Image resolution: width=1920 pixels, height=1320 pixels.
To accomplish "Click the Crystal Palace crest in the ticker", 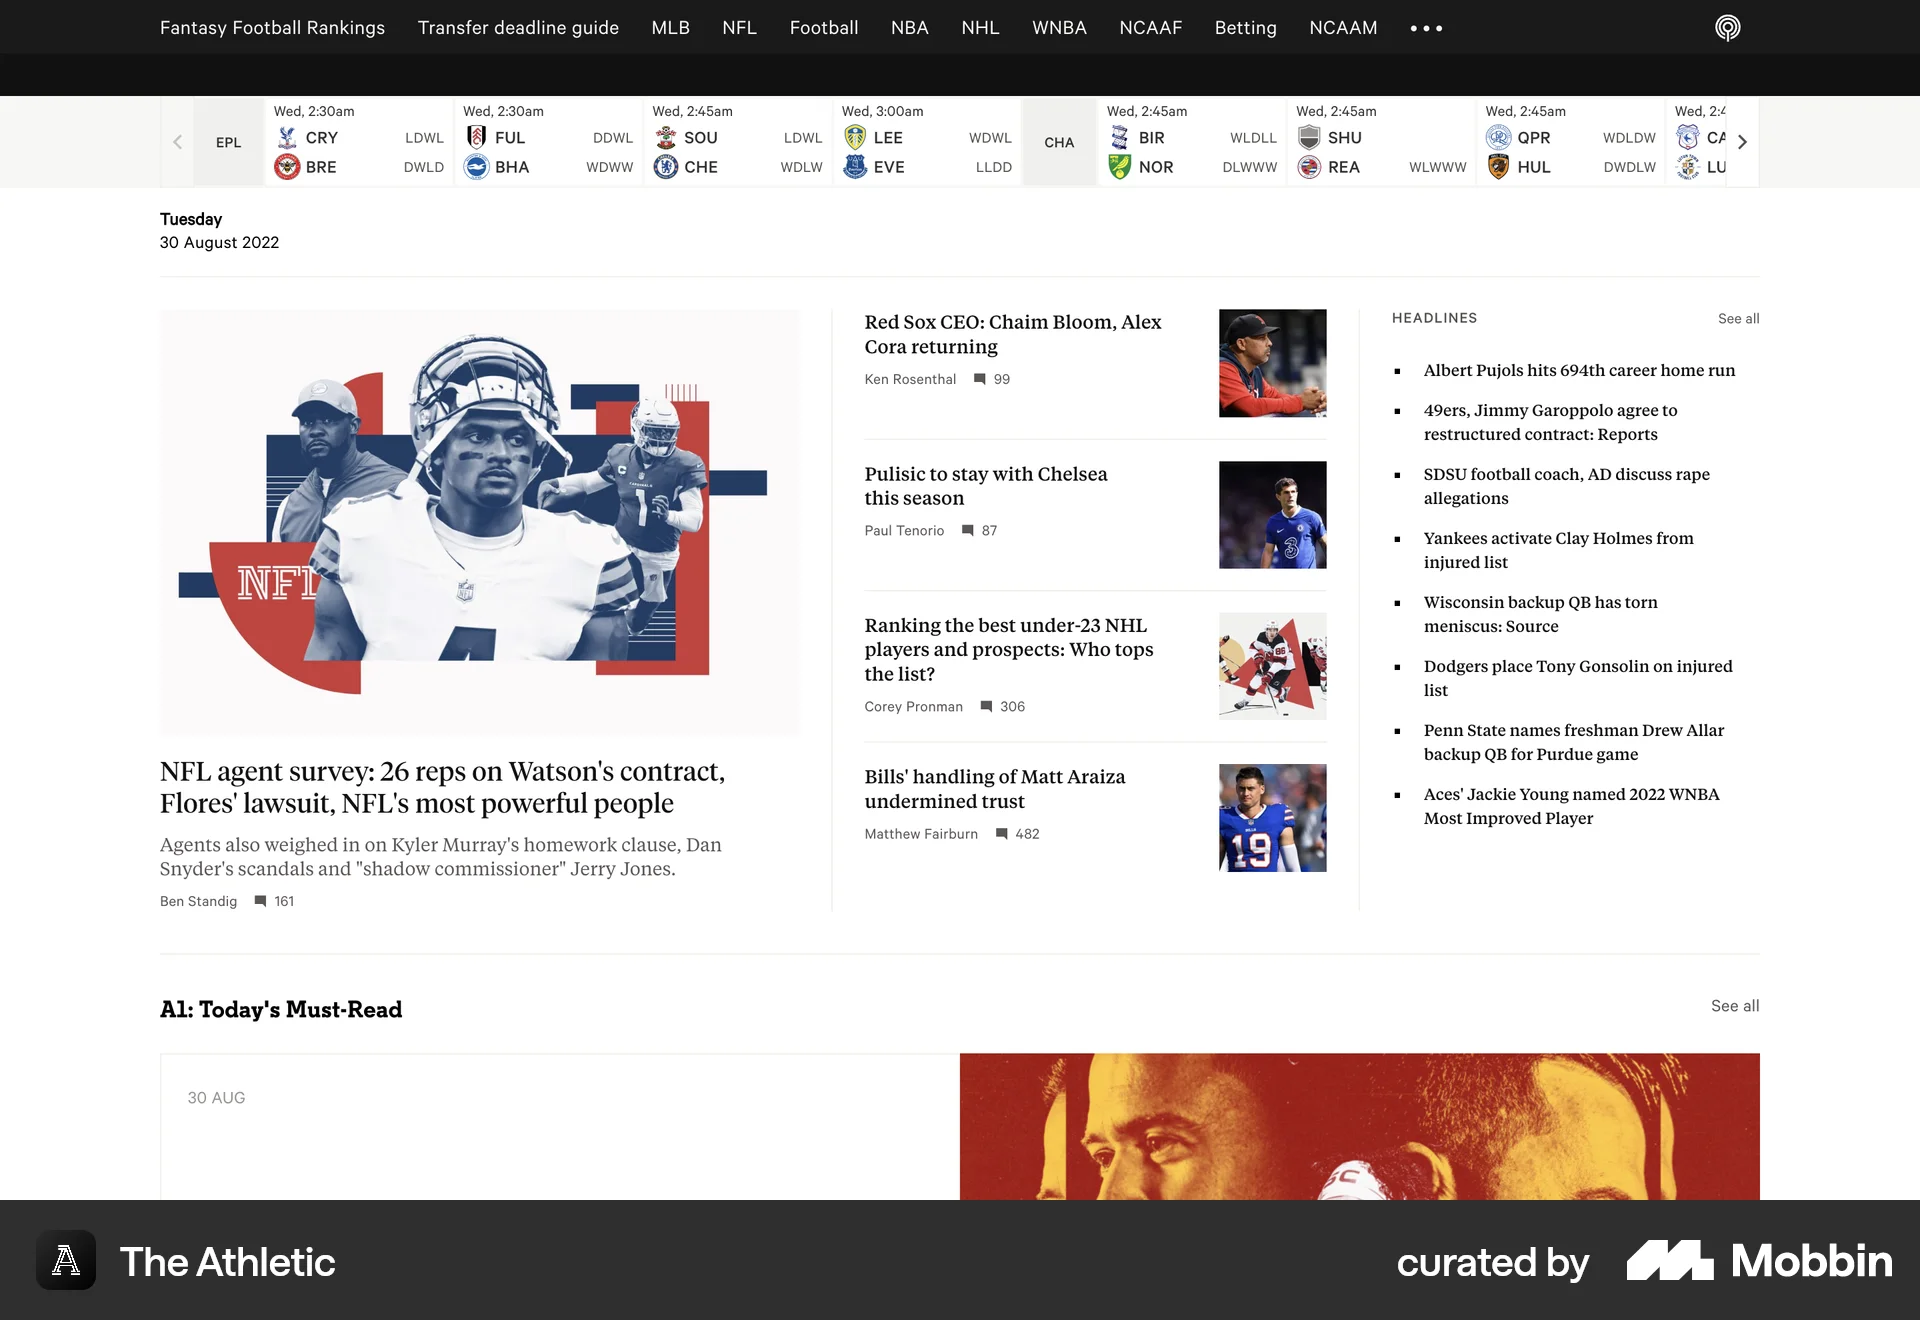I will (287, 138).
